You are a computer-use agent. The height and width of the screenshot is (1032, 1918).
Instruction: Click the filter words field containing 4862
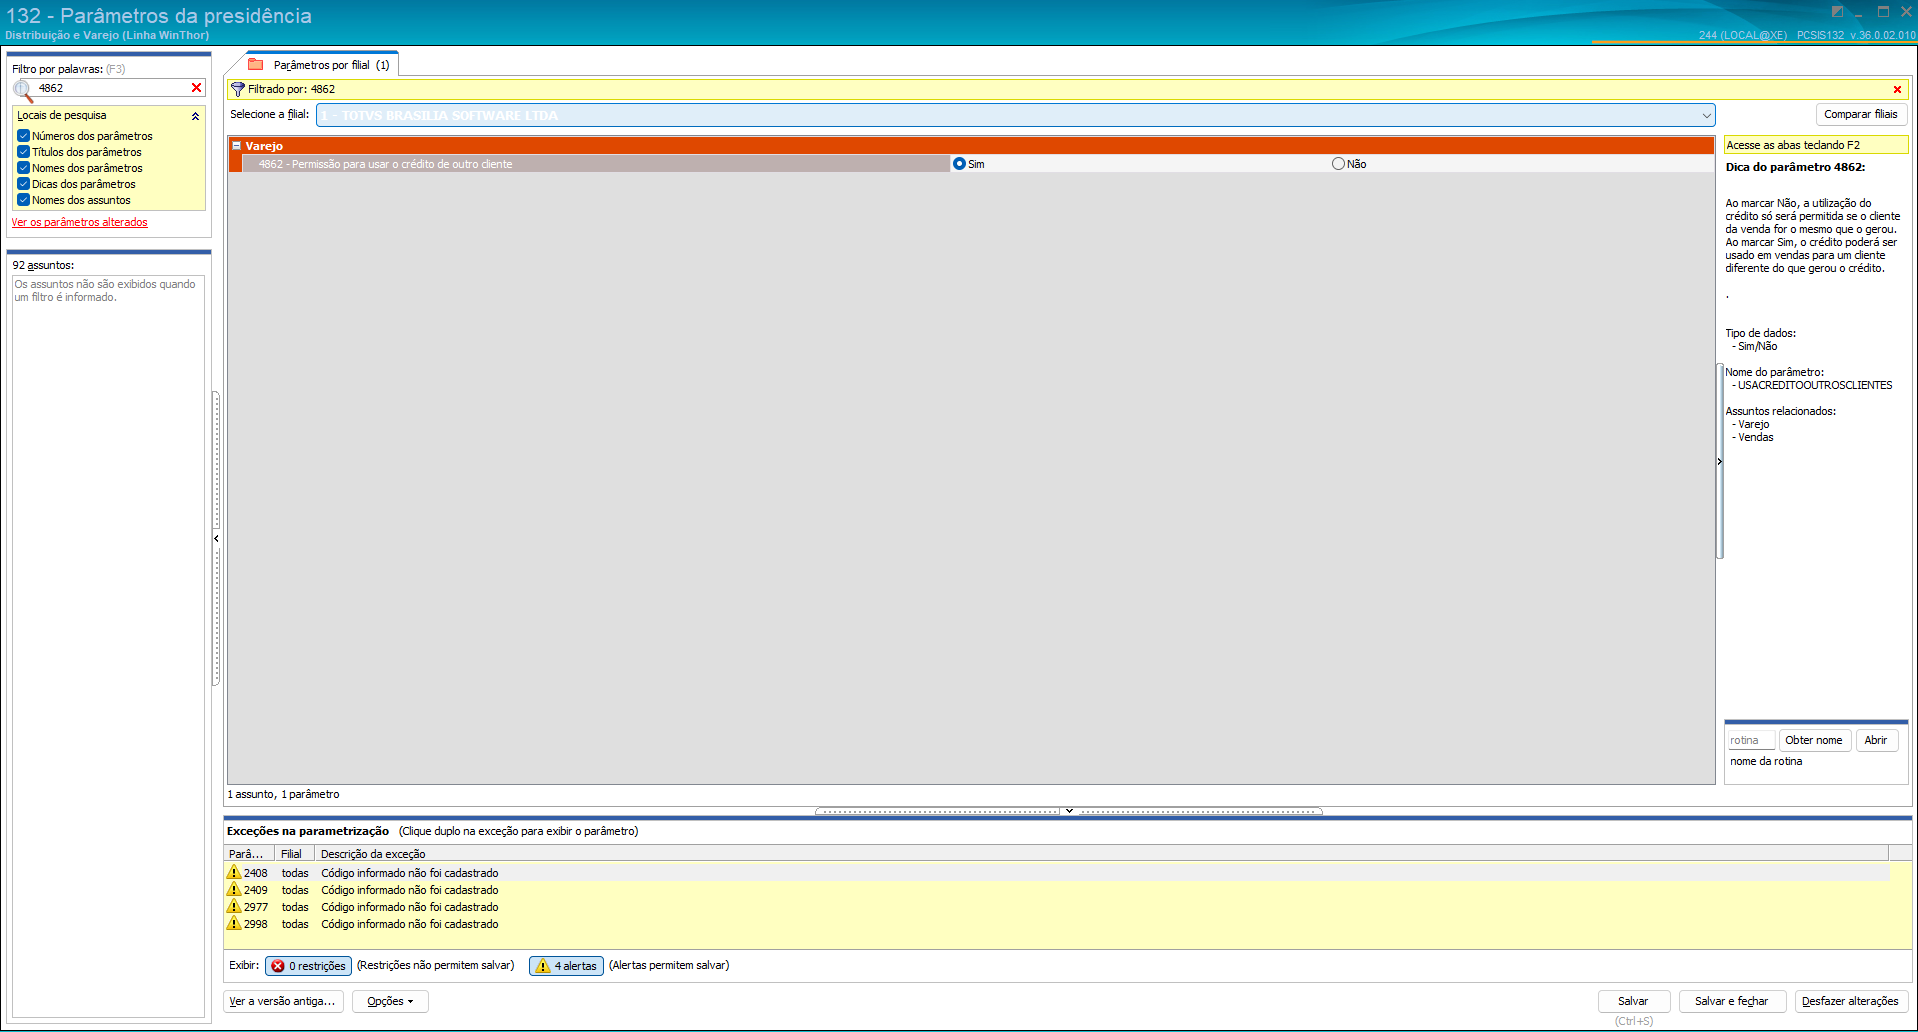(x=111, y=88)
